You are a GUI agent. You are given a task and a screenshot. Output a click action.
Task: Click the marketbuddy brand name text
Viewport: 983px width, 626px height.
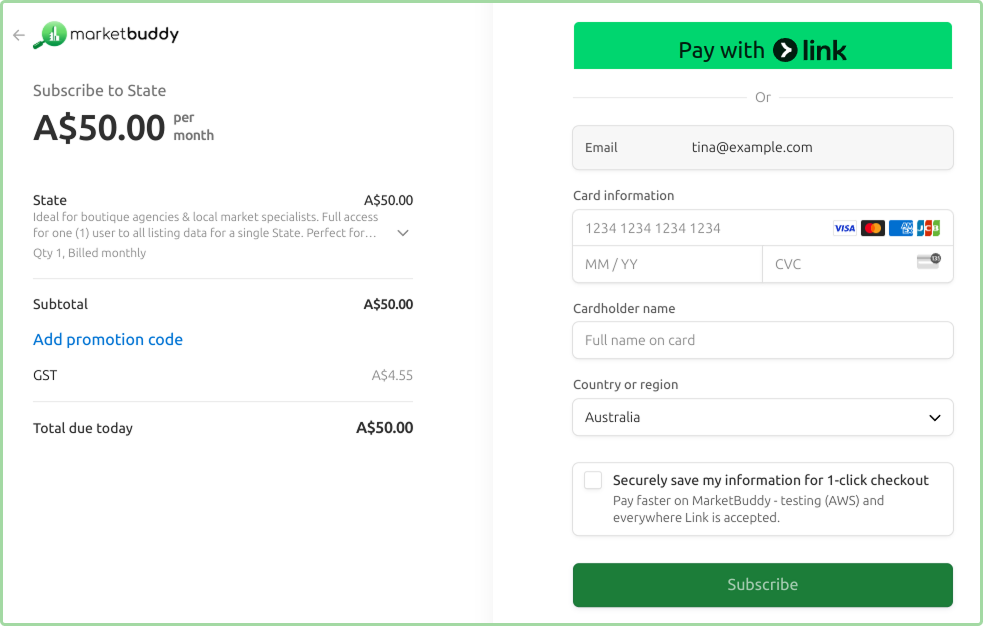[x=124, y=34]
